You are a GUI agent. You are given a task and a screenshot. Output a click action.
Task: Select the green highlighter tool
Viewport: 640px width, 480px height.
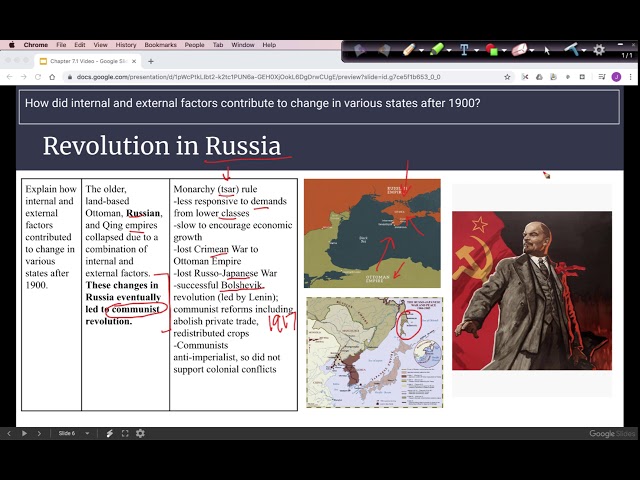coord(436,50)
